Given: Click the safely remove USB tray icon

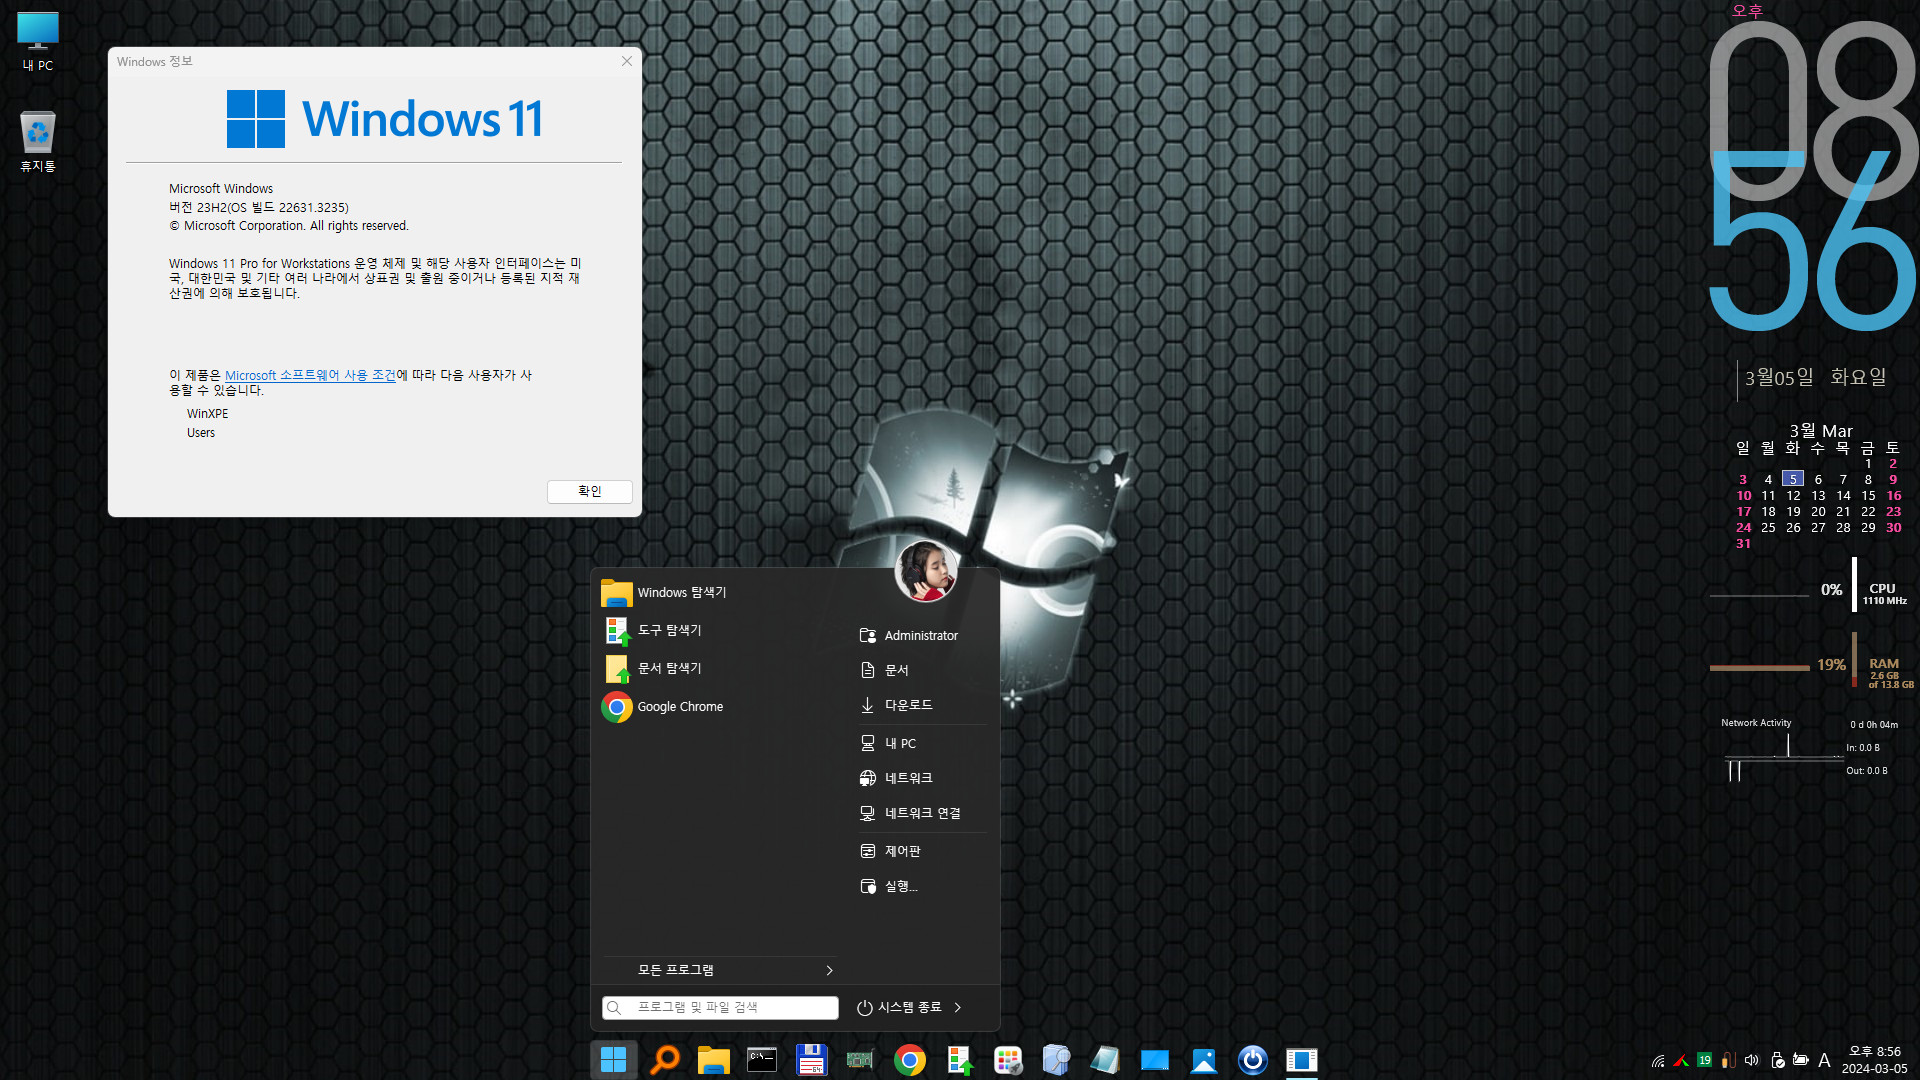Looking at the screenshot, I should [1777, 1060].
